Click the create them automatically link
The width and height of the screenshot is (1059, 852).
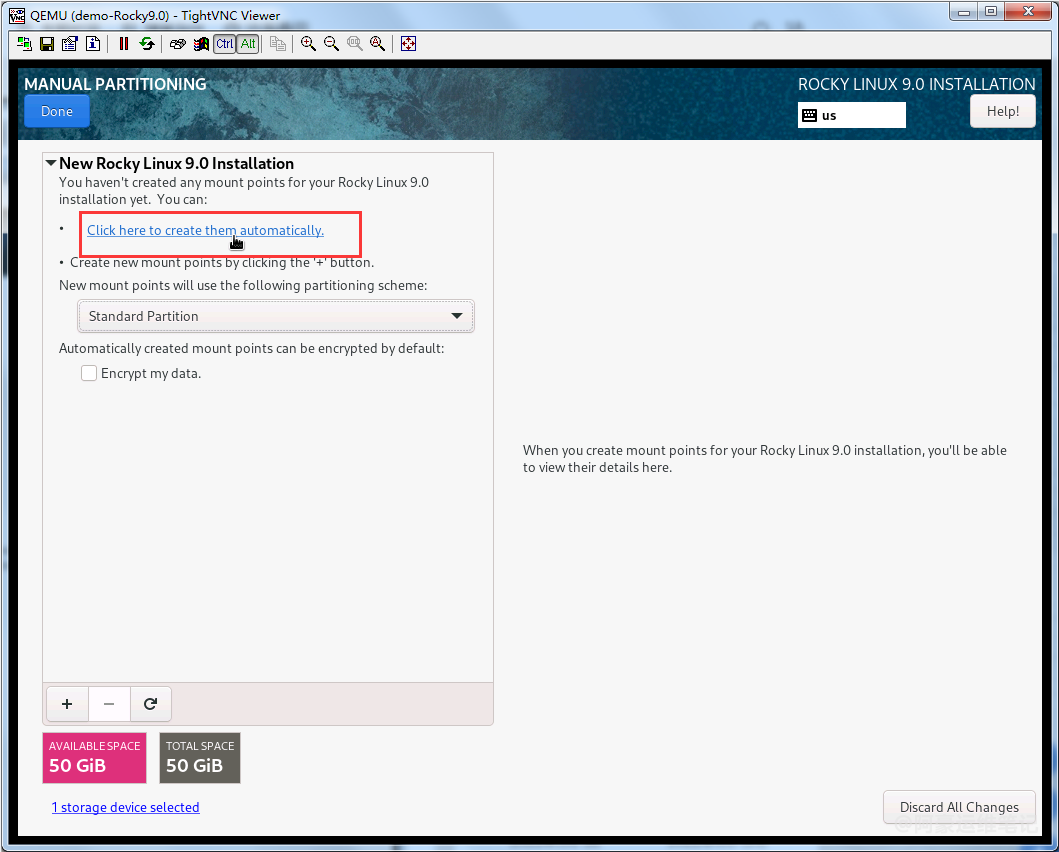[205, 230]
